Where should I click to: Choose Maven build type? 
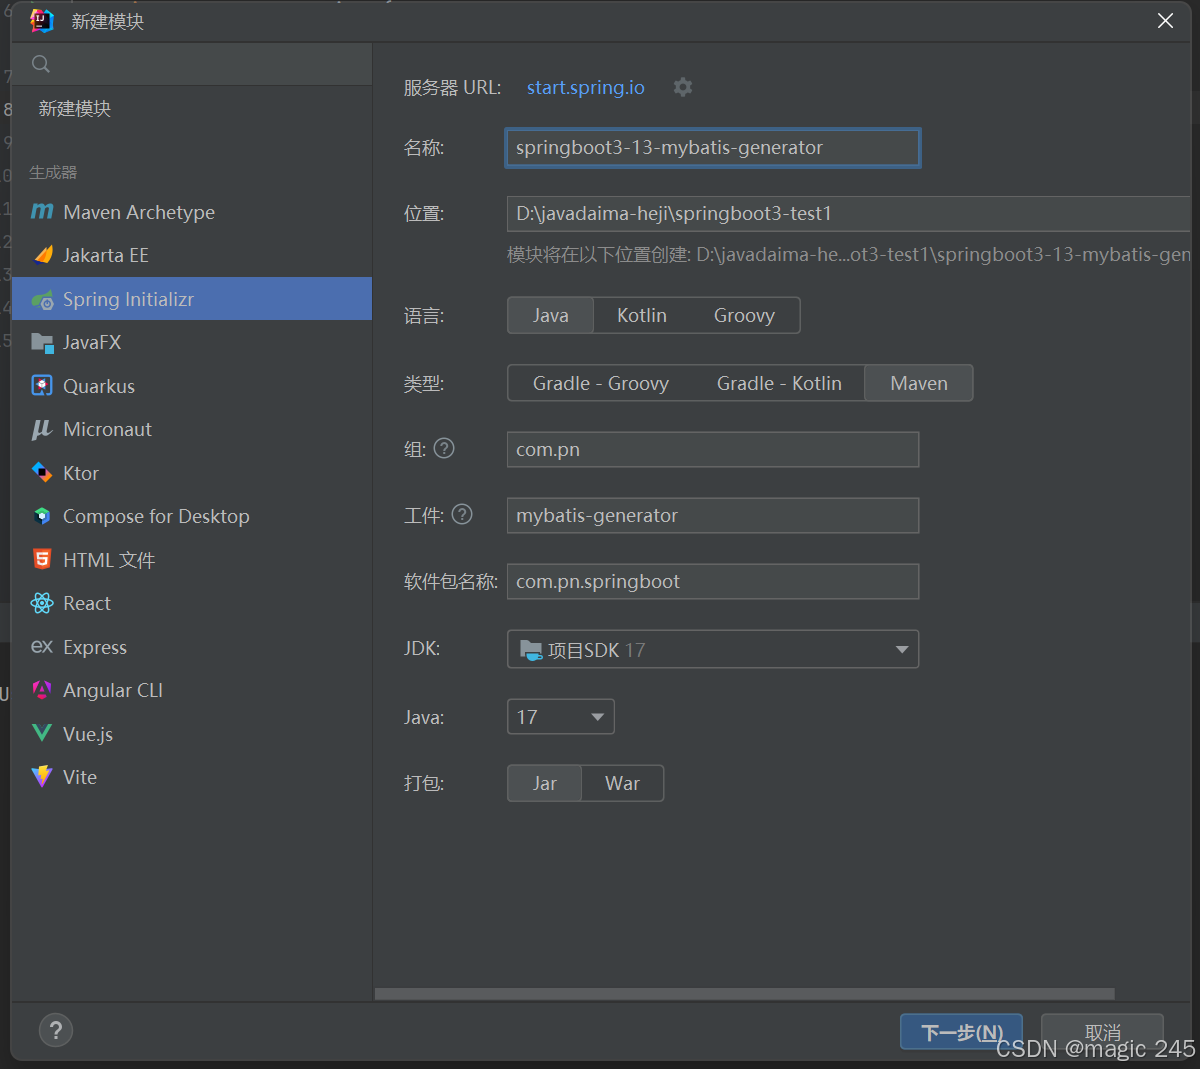919,383
